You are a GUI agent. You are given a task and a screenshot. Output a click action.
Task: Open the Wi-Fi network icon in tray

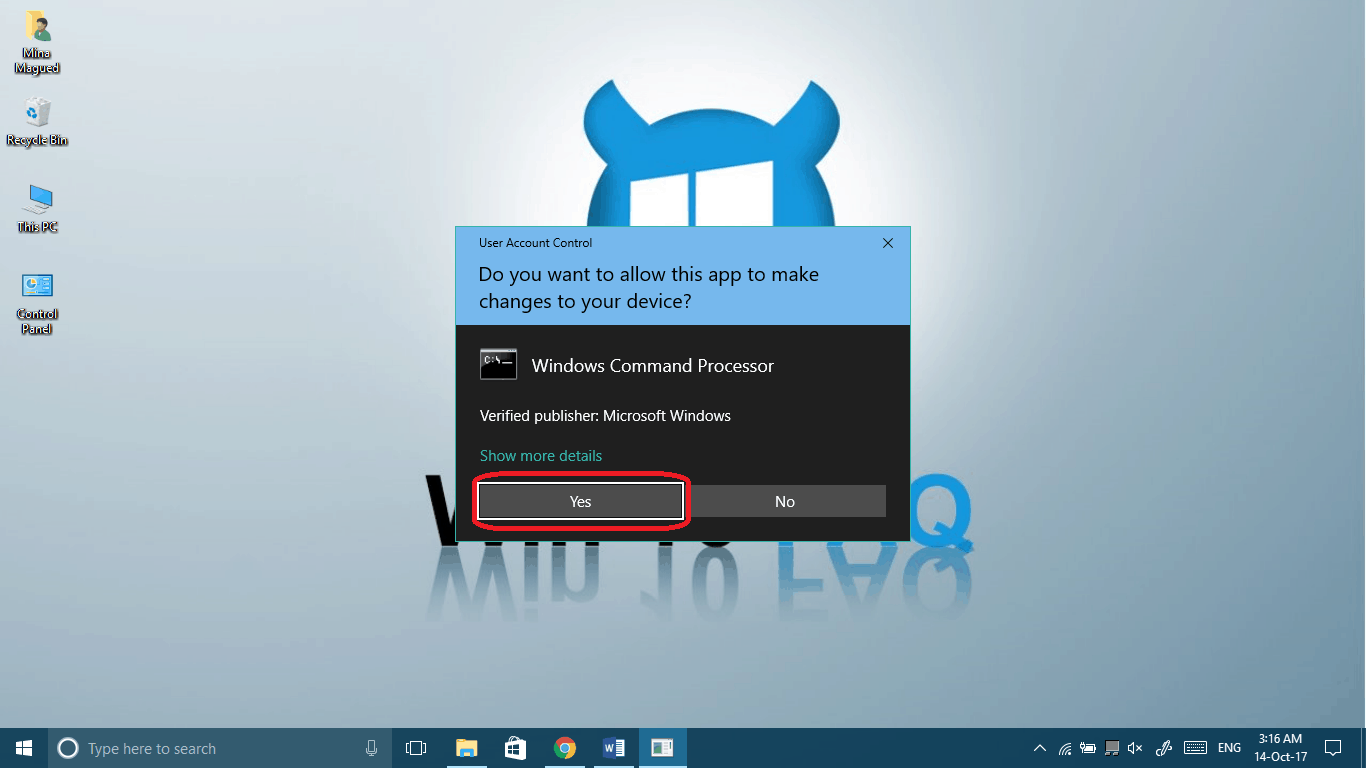pos(1065,748)
